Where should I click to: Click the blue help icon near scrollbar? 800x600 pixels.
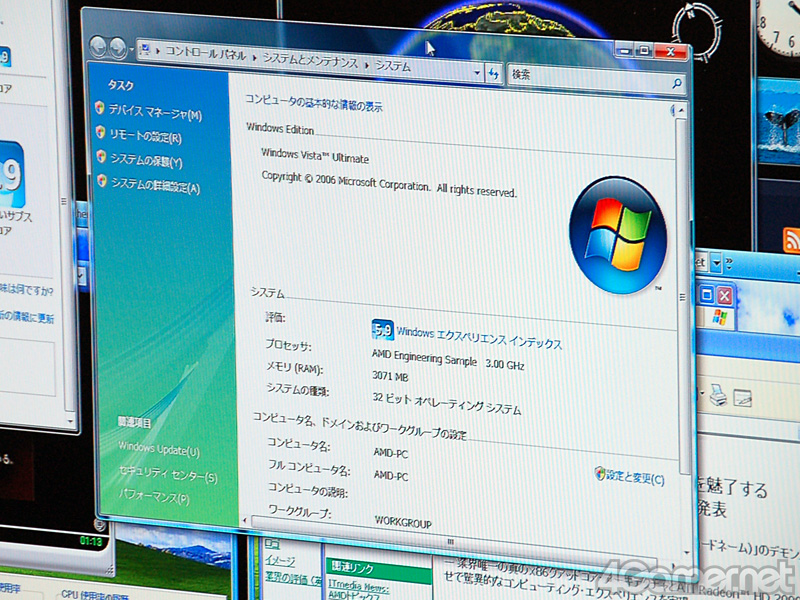coord(673,110)
